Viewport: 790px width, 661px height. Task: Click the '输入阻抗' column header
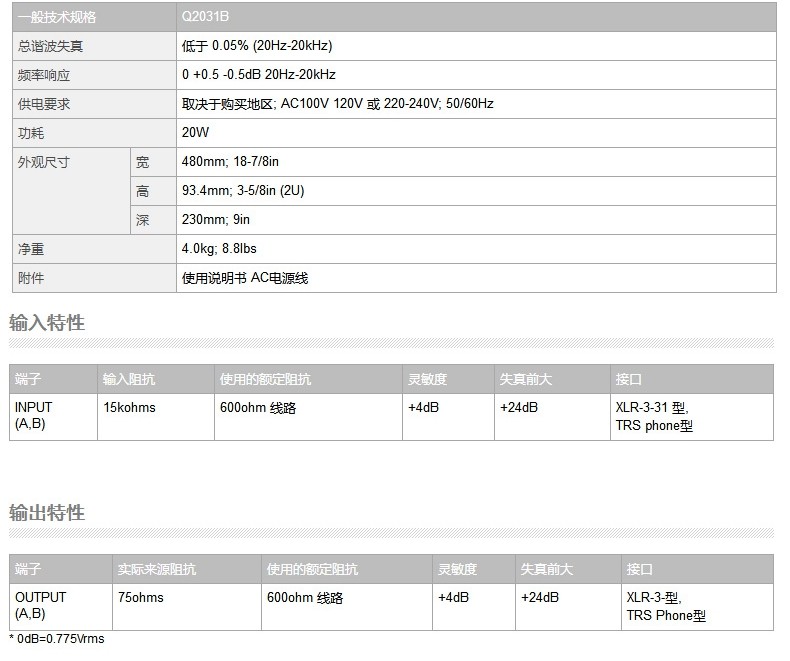(156, 379)
